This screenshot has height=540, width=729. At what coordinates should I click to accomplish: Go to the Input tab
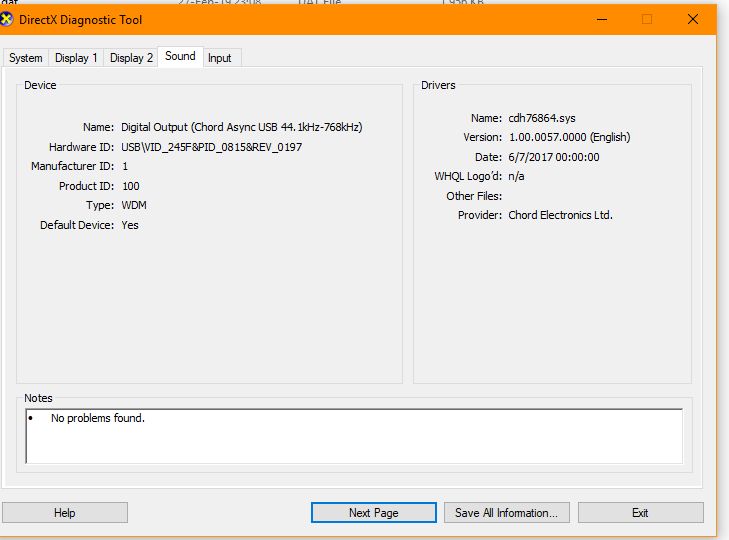(219, 58)
